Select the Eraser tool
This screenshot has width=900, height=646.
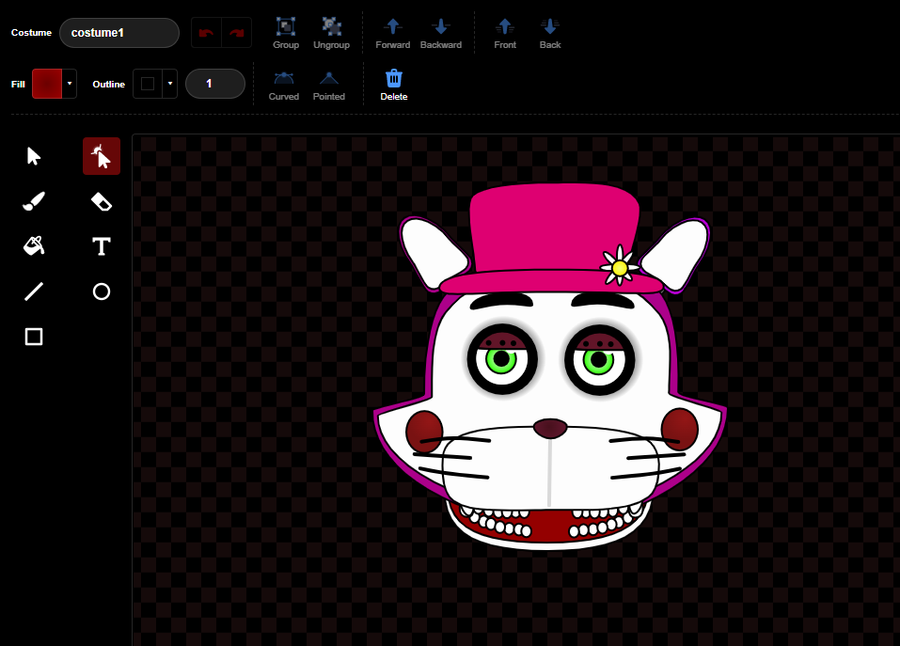[x=102, y=202]
